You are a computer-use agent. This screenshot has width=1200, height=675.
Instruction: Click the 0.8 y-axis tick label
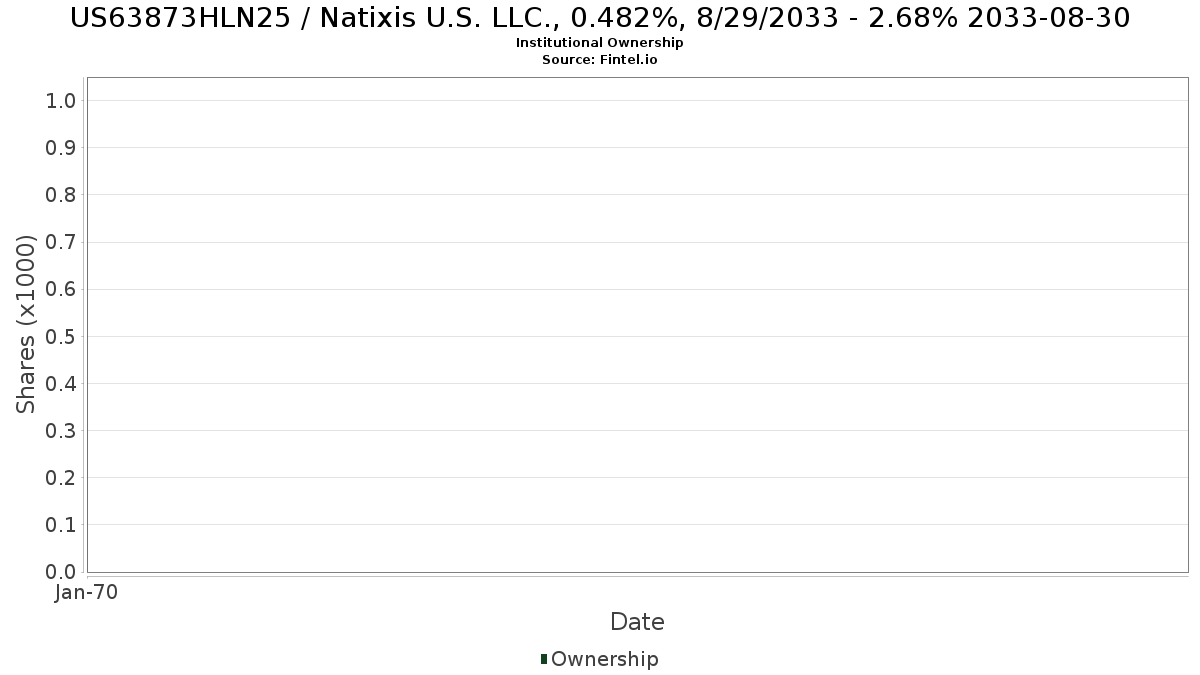61,194
